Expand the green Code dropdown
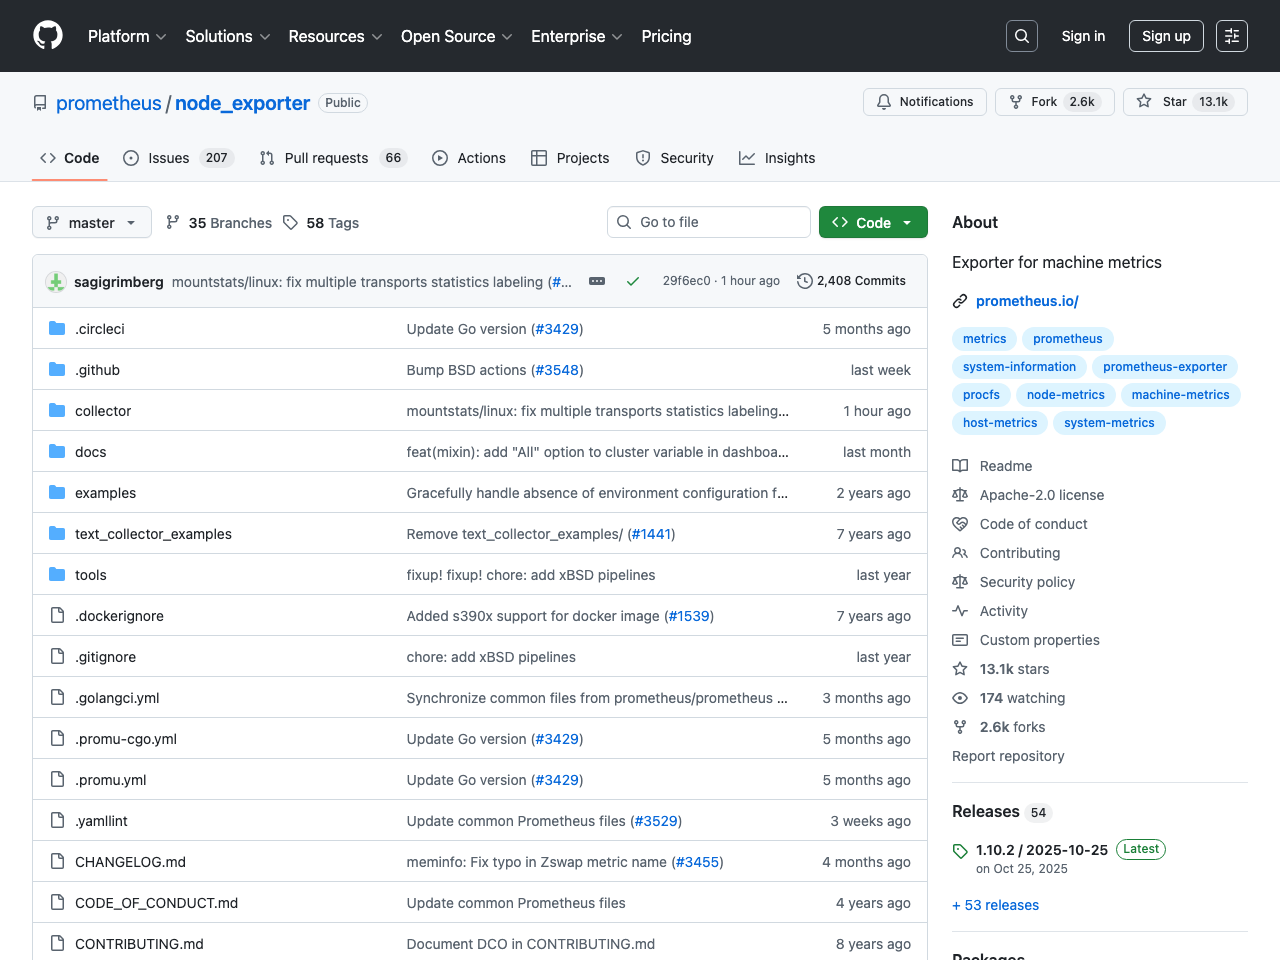Screen dimensions: 1280x960 pos(872,222)
